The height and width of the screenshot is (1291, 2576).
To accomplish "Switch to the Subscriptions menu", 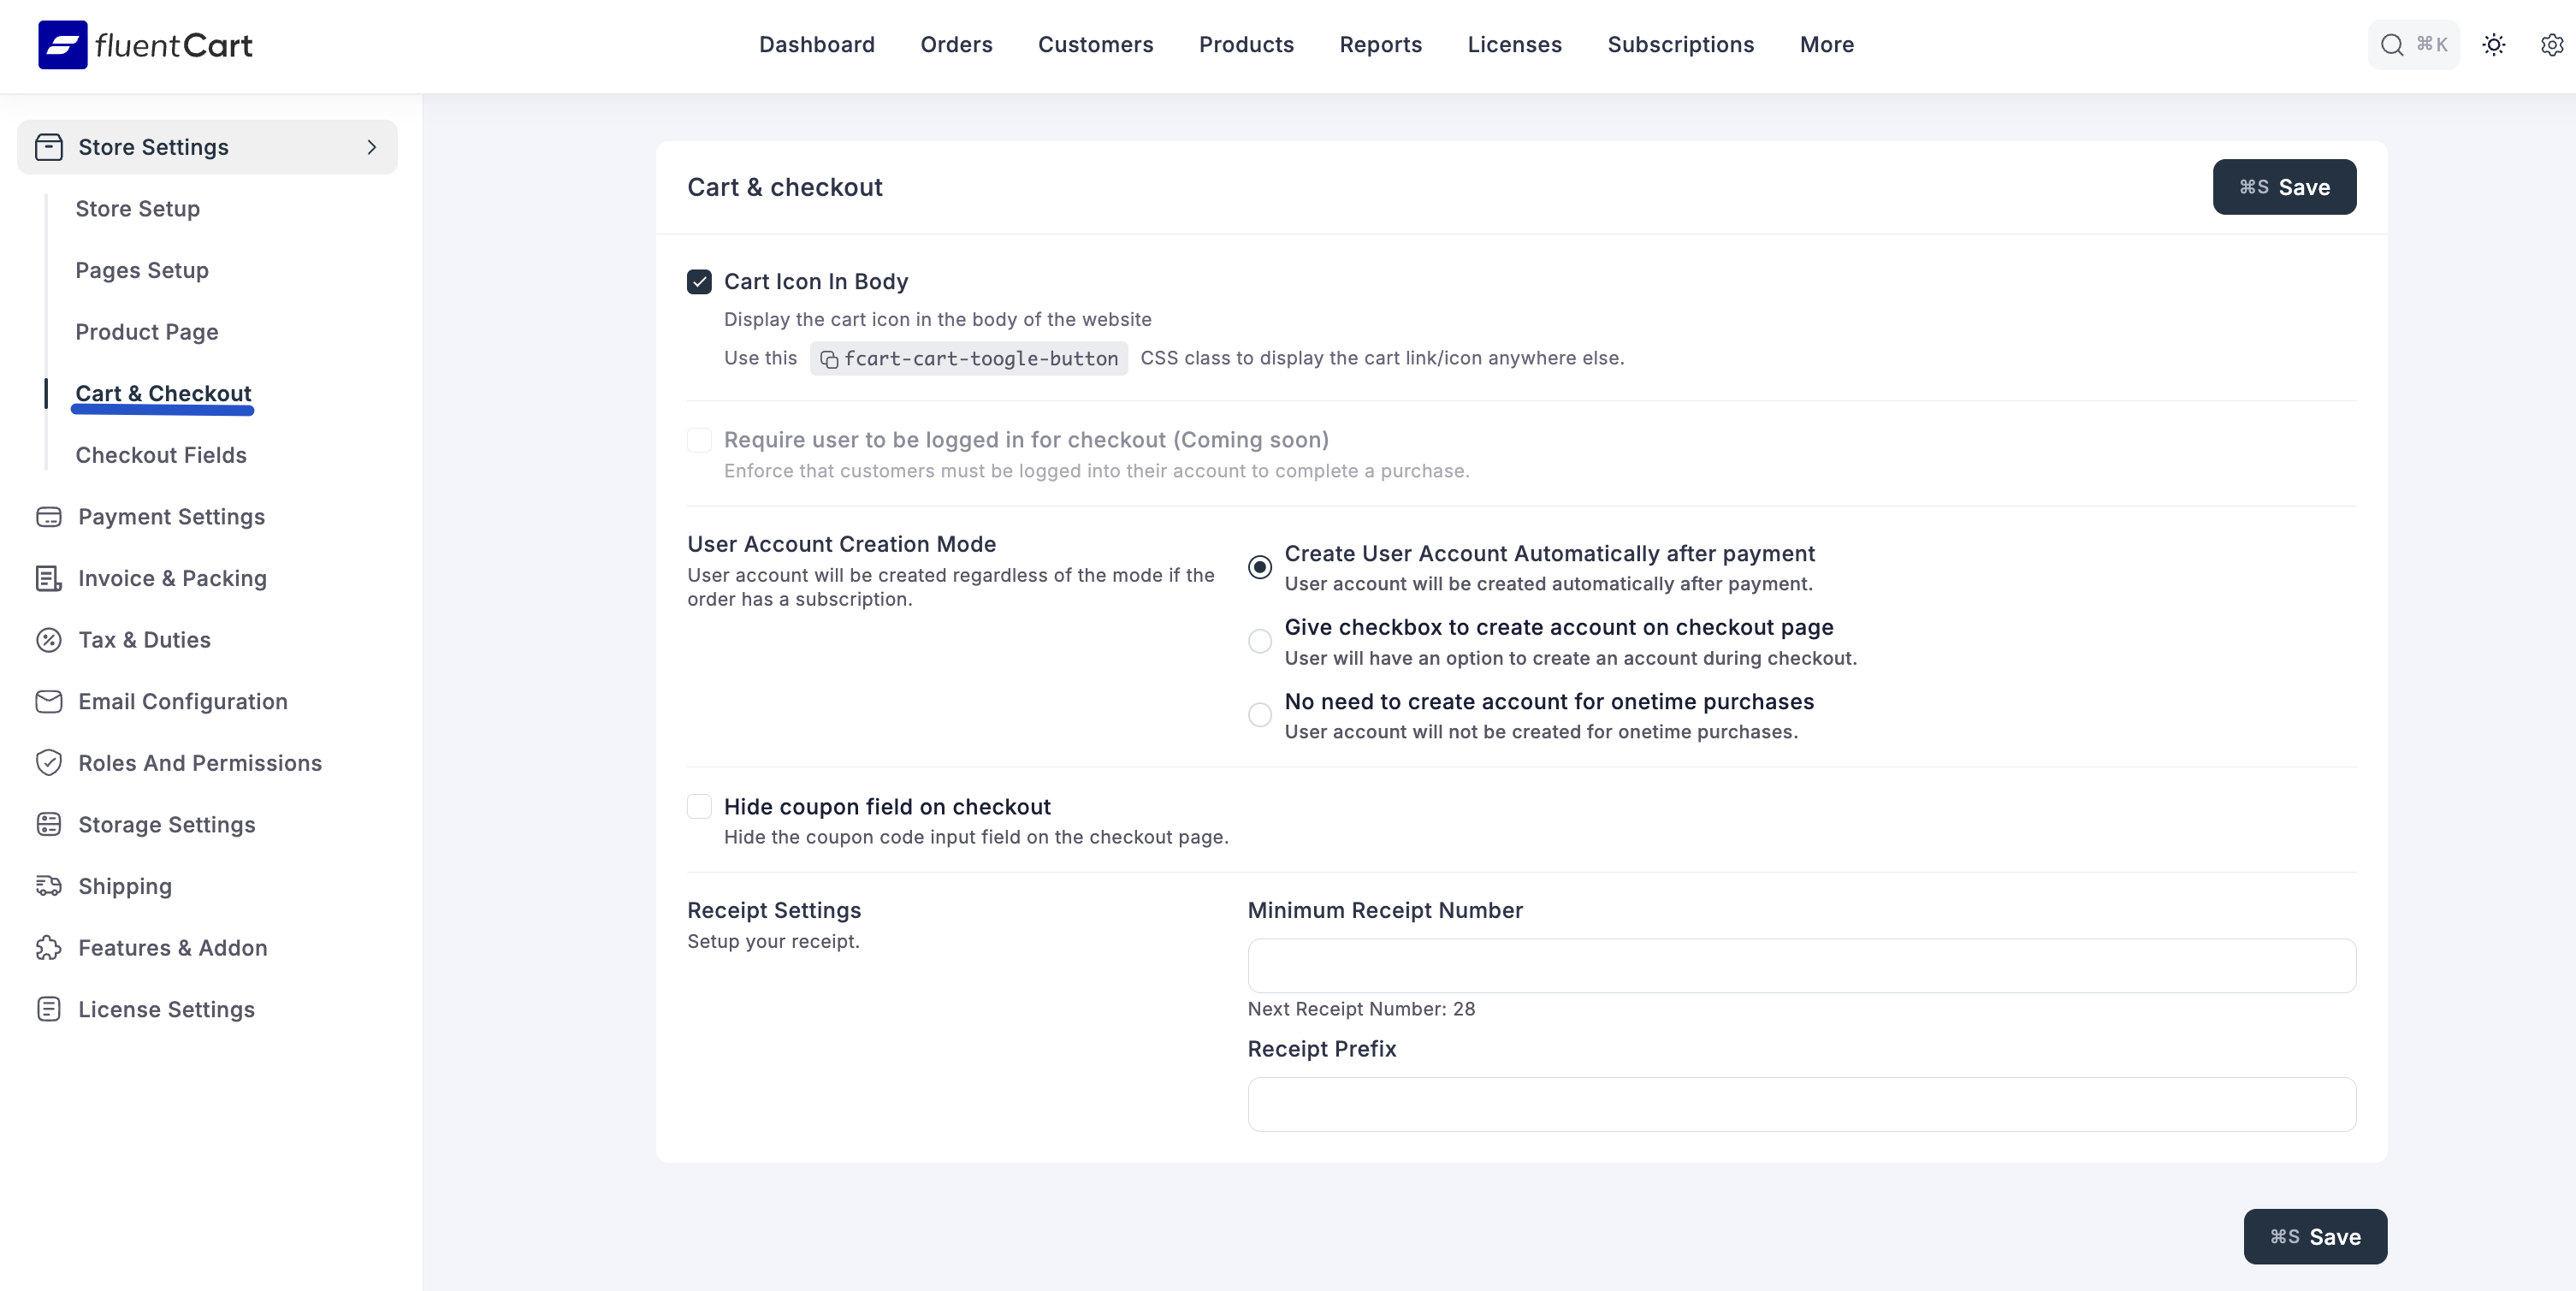I will (x=1680, y=44).
